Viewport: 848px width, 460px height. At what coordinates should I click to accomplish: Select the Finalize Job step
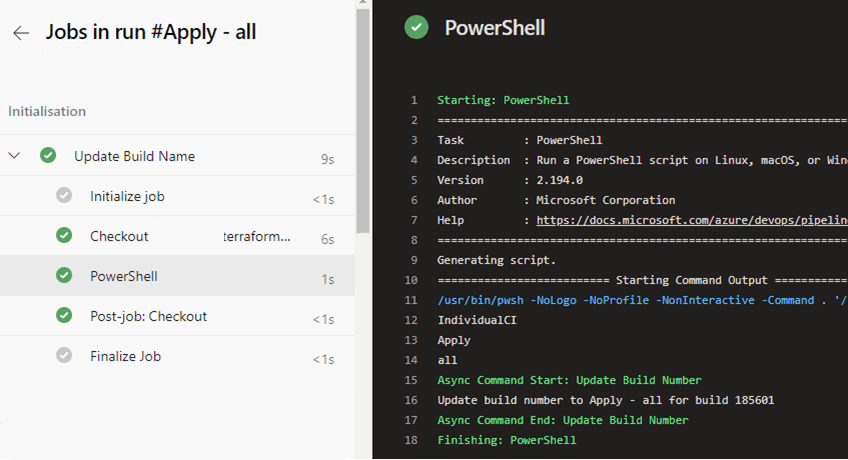point(125,357)
